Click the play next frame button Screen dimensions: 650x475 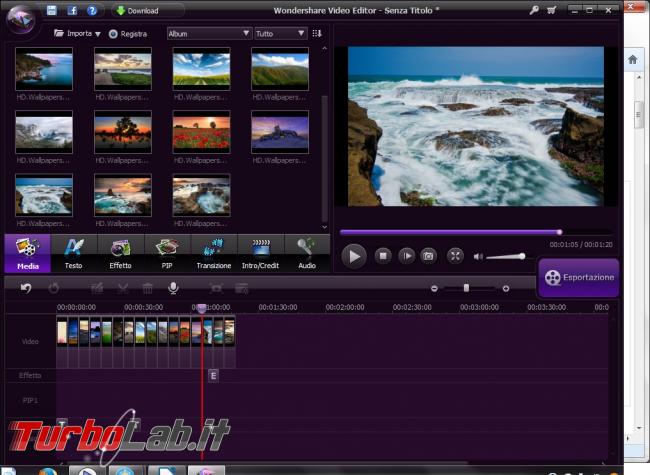point(407,256)
